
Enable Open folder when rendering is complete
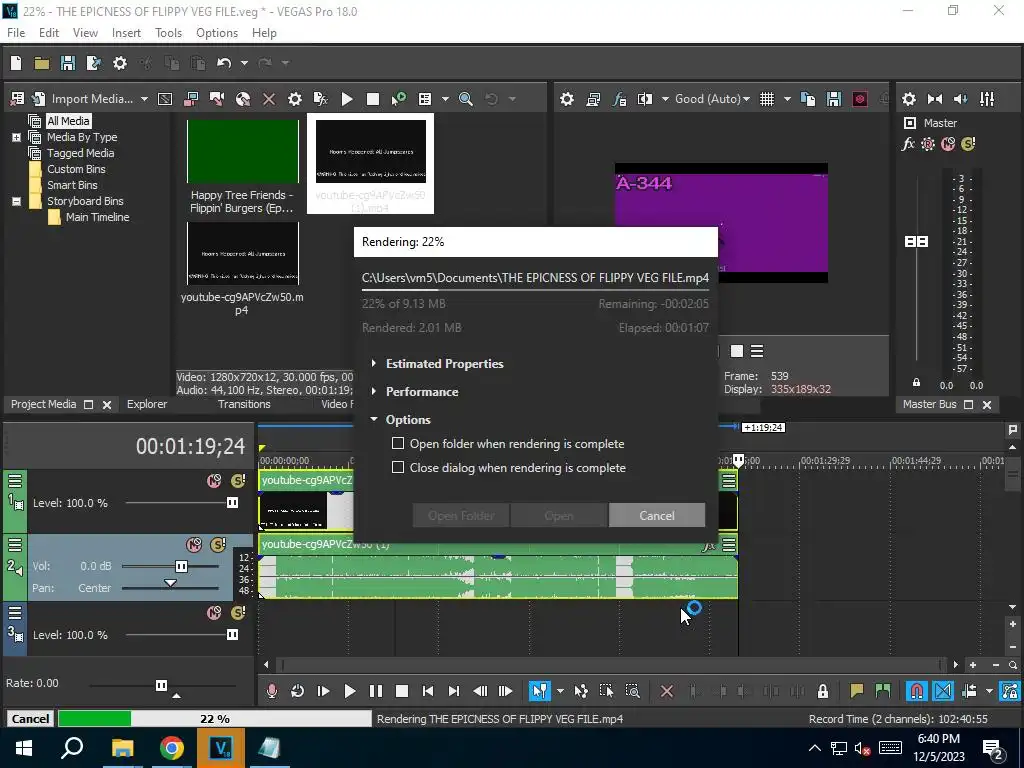pyautogui.click(x=398, y=443)
